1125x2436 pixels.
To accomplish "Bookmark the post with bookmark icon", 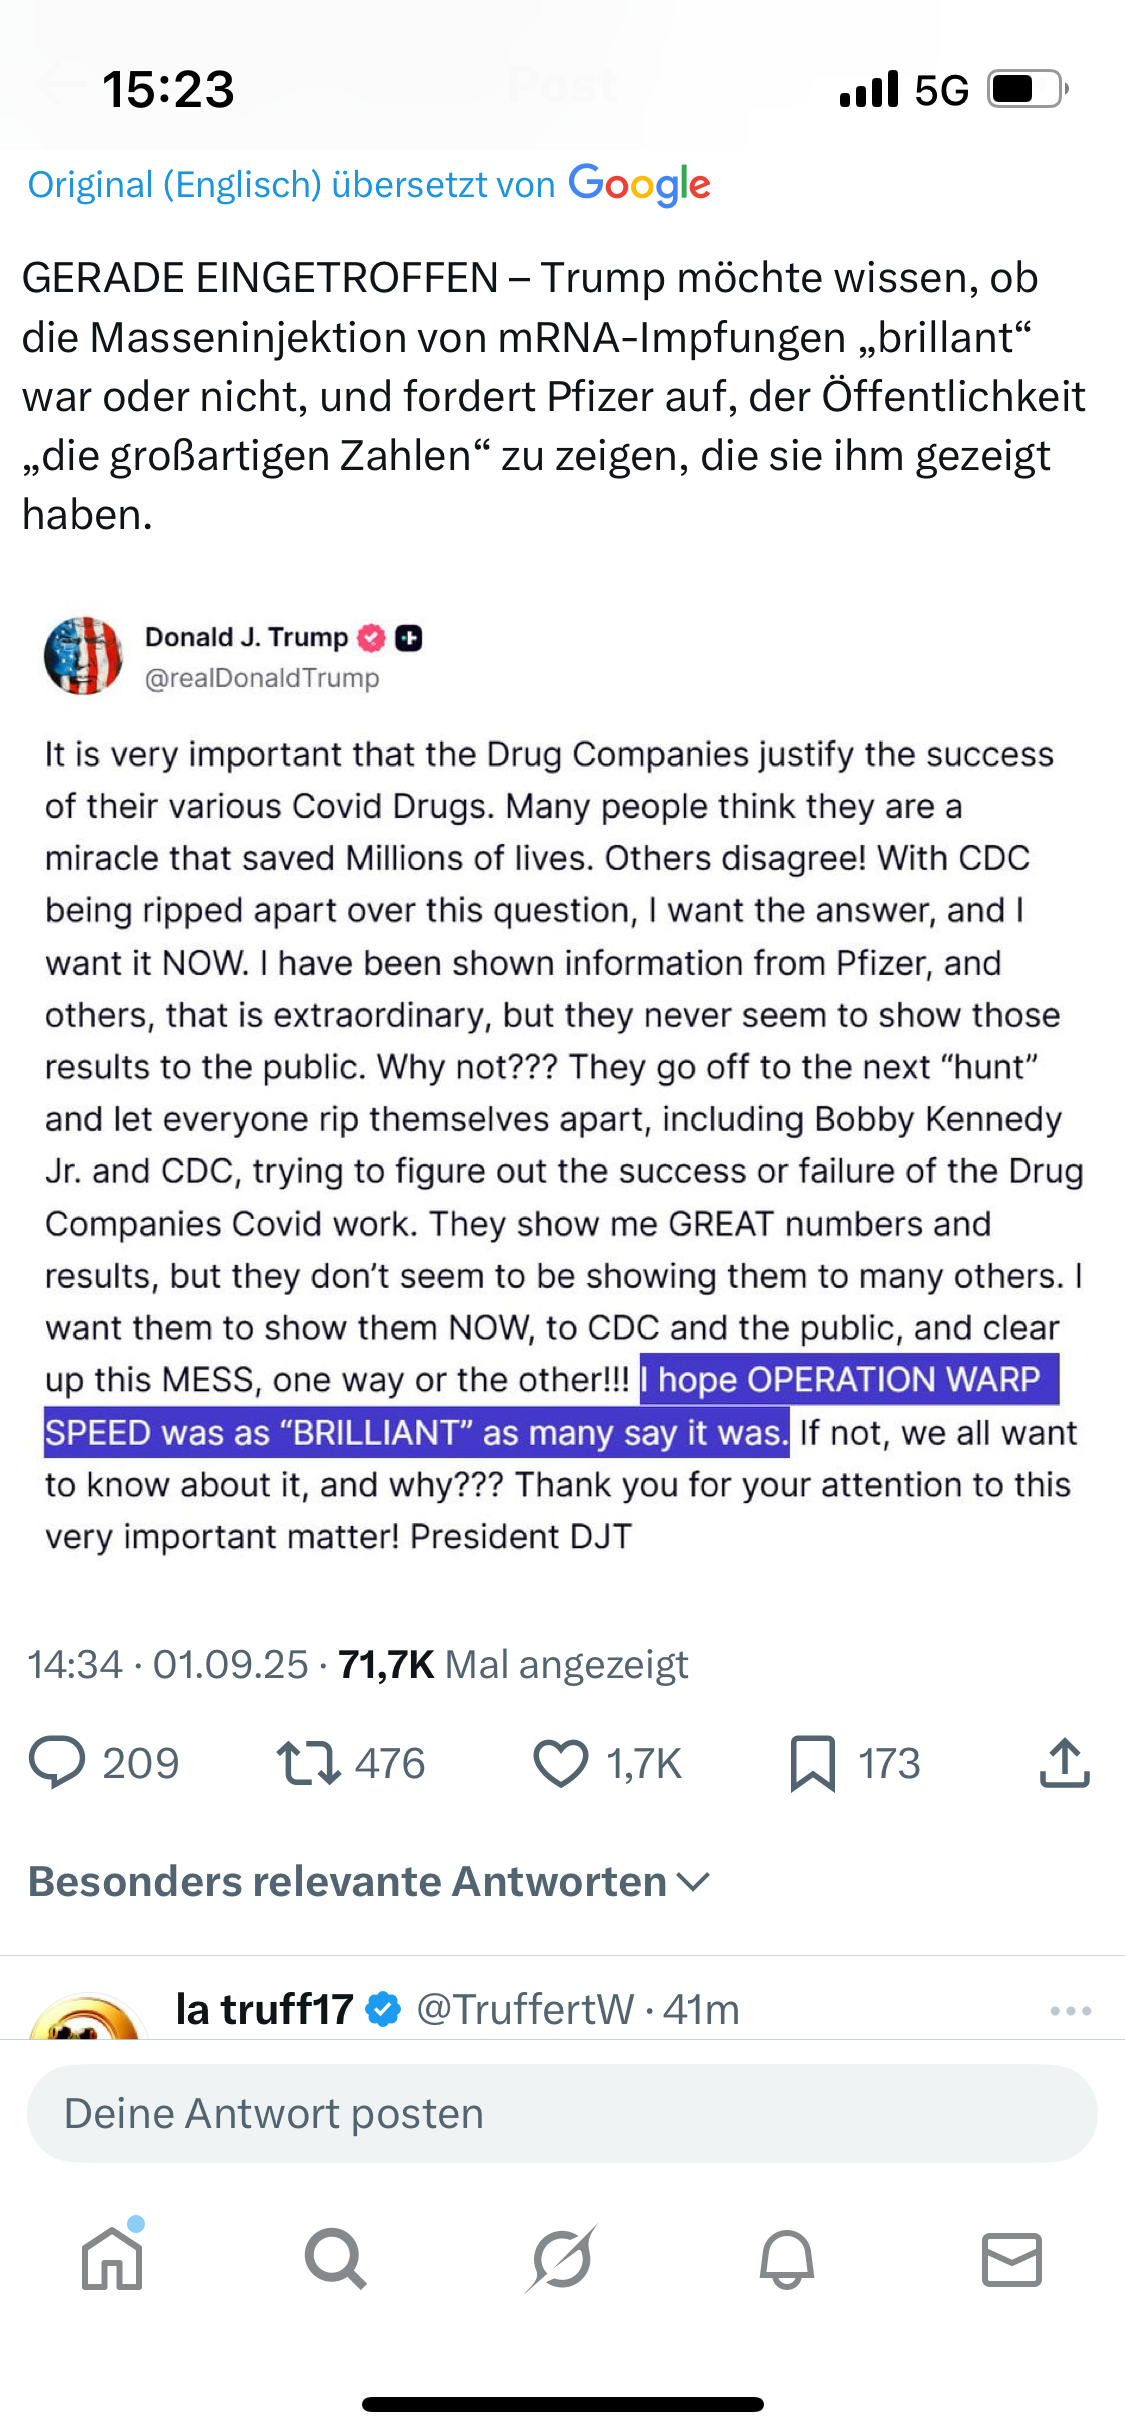I will point(812,1762).
